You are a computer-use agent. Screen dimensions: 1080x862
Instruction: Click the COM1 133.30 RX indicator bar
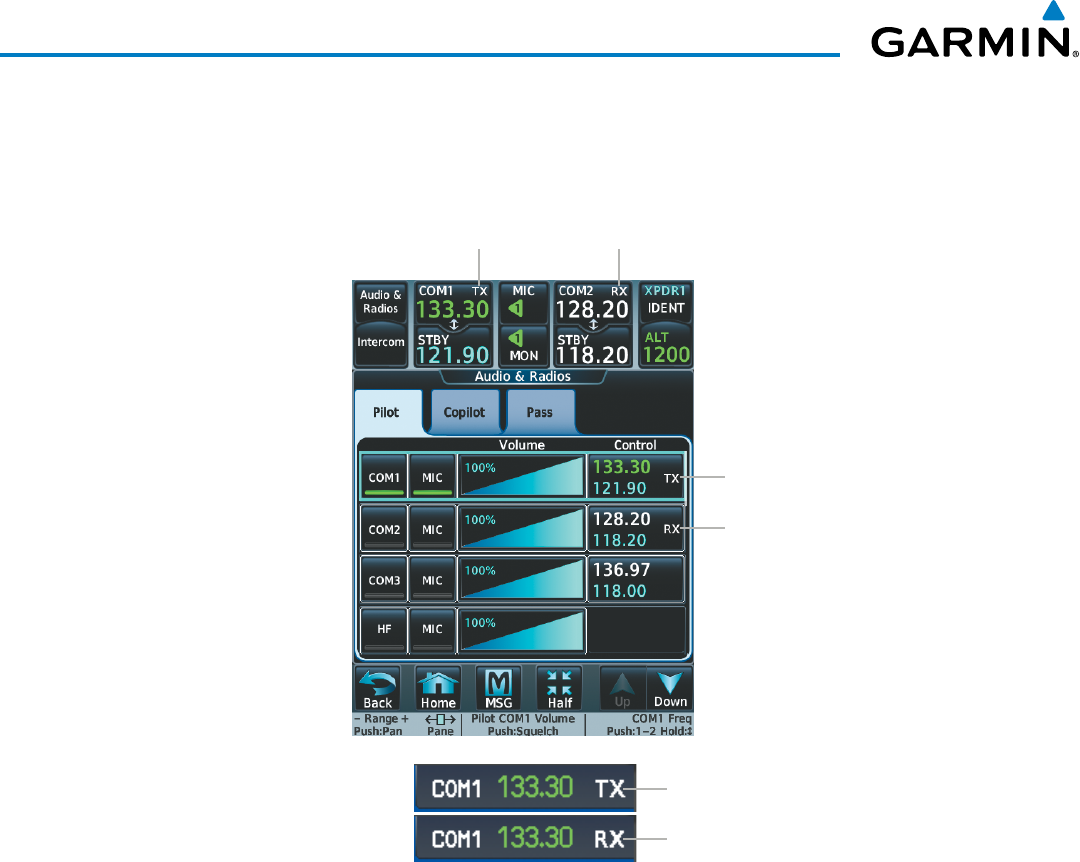click(x=525, y=839)
